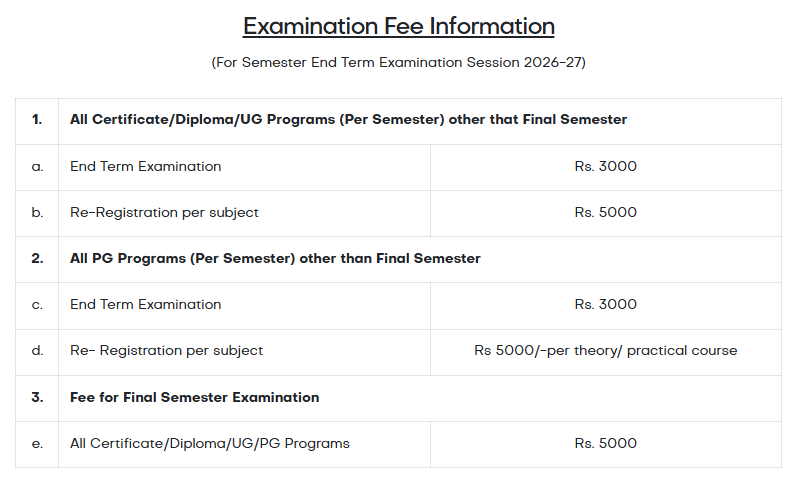
Task: Click the section number 1. cell
Action: pyautogui.click(x=37, y=120)
